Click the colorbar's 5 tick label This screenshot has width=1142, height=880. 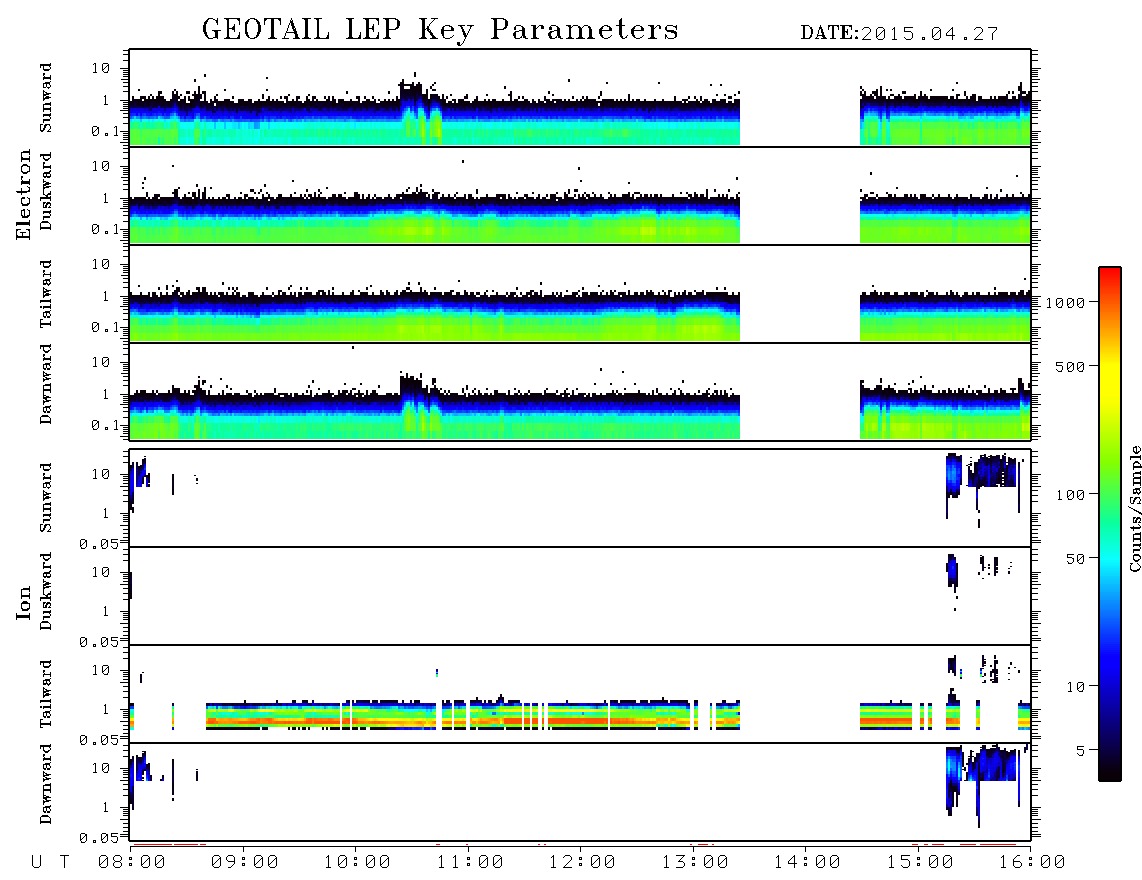pyautogui.click(x=1081, y=751)
